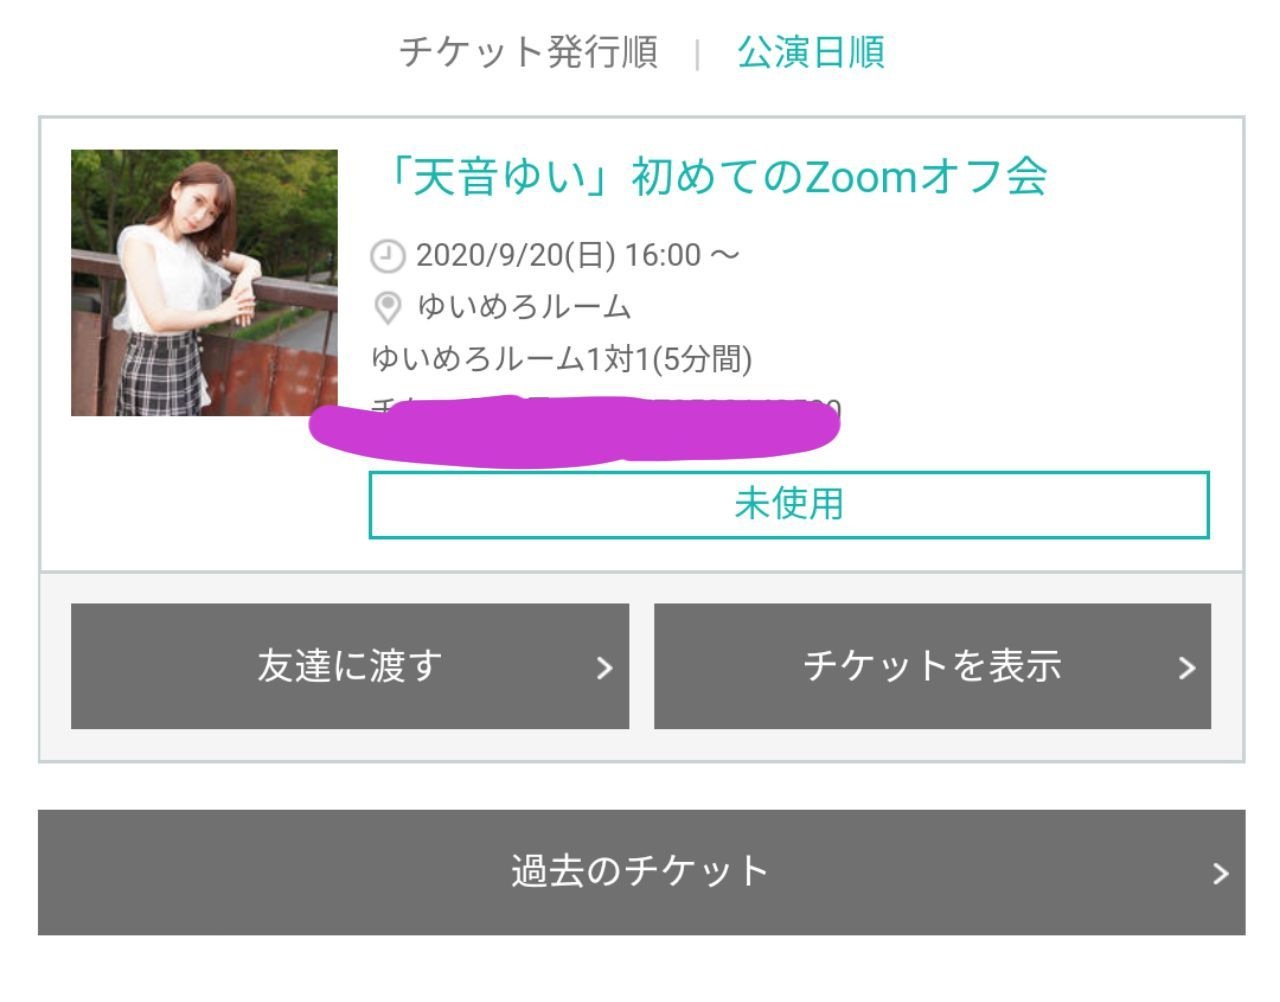
Task: Click the chevron arrow on チケットを表示
Action: coord(1187,668)
